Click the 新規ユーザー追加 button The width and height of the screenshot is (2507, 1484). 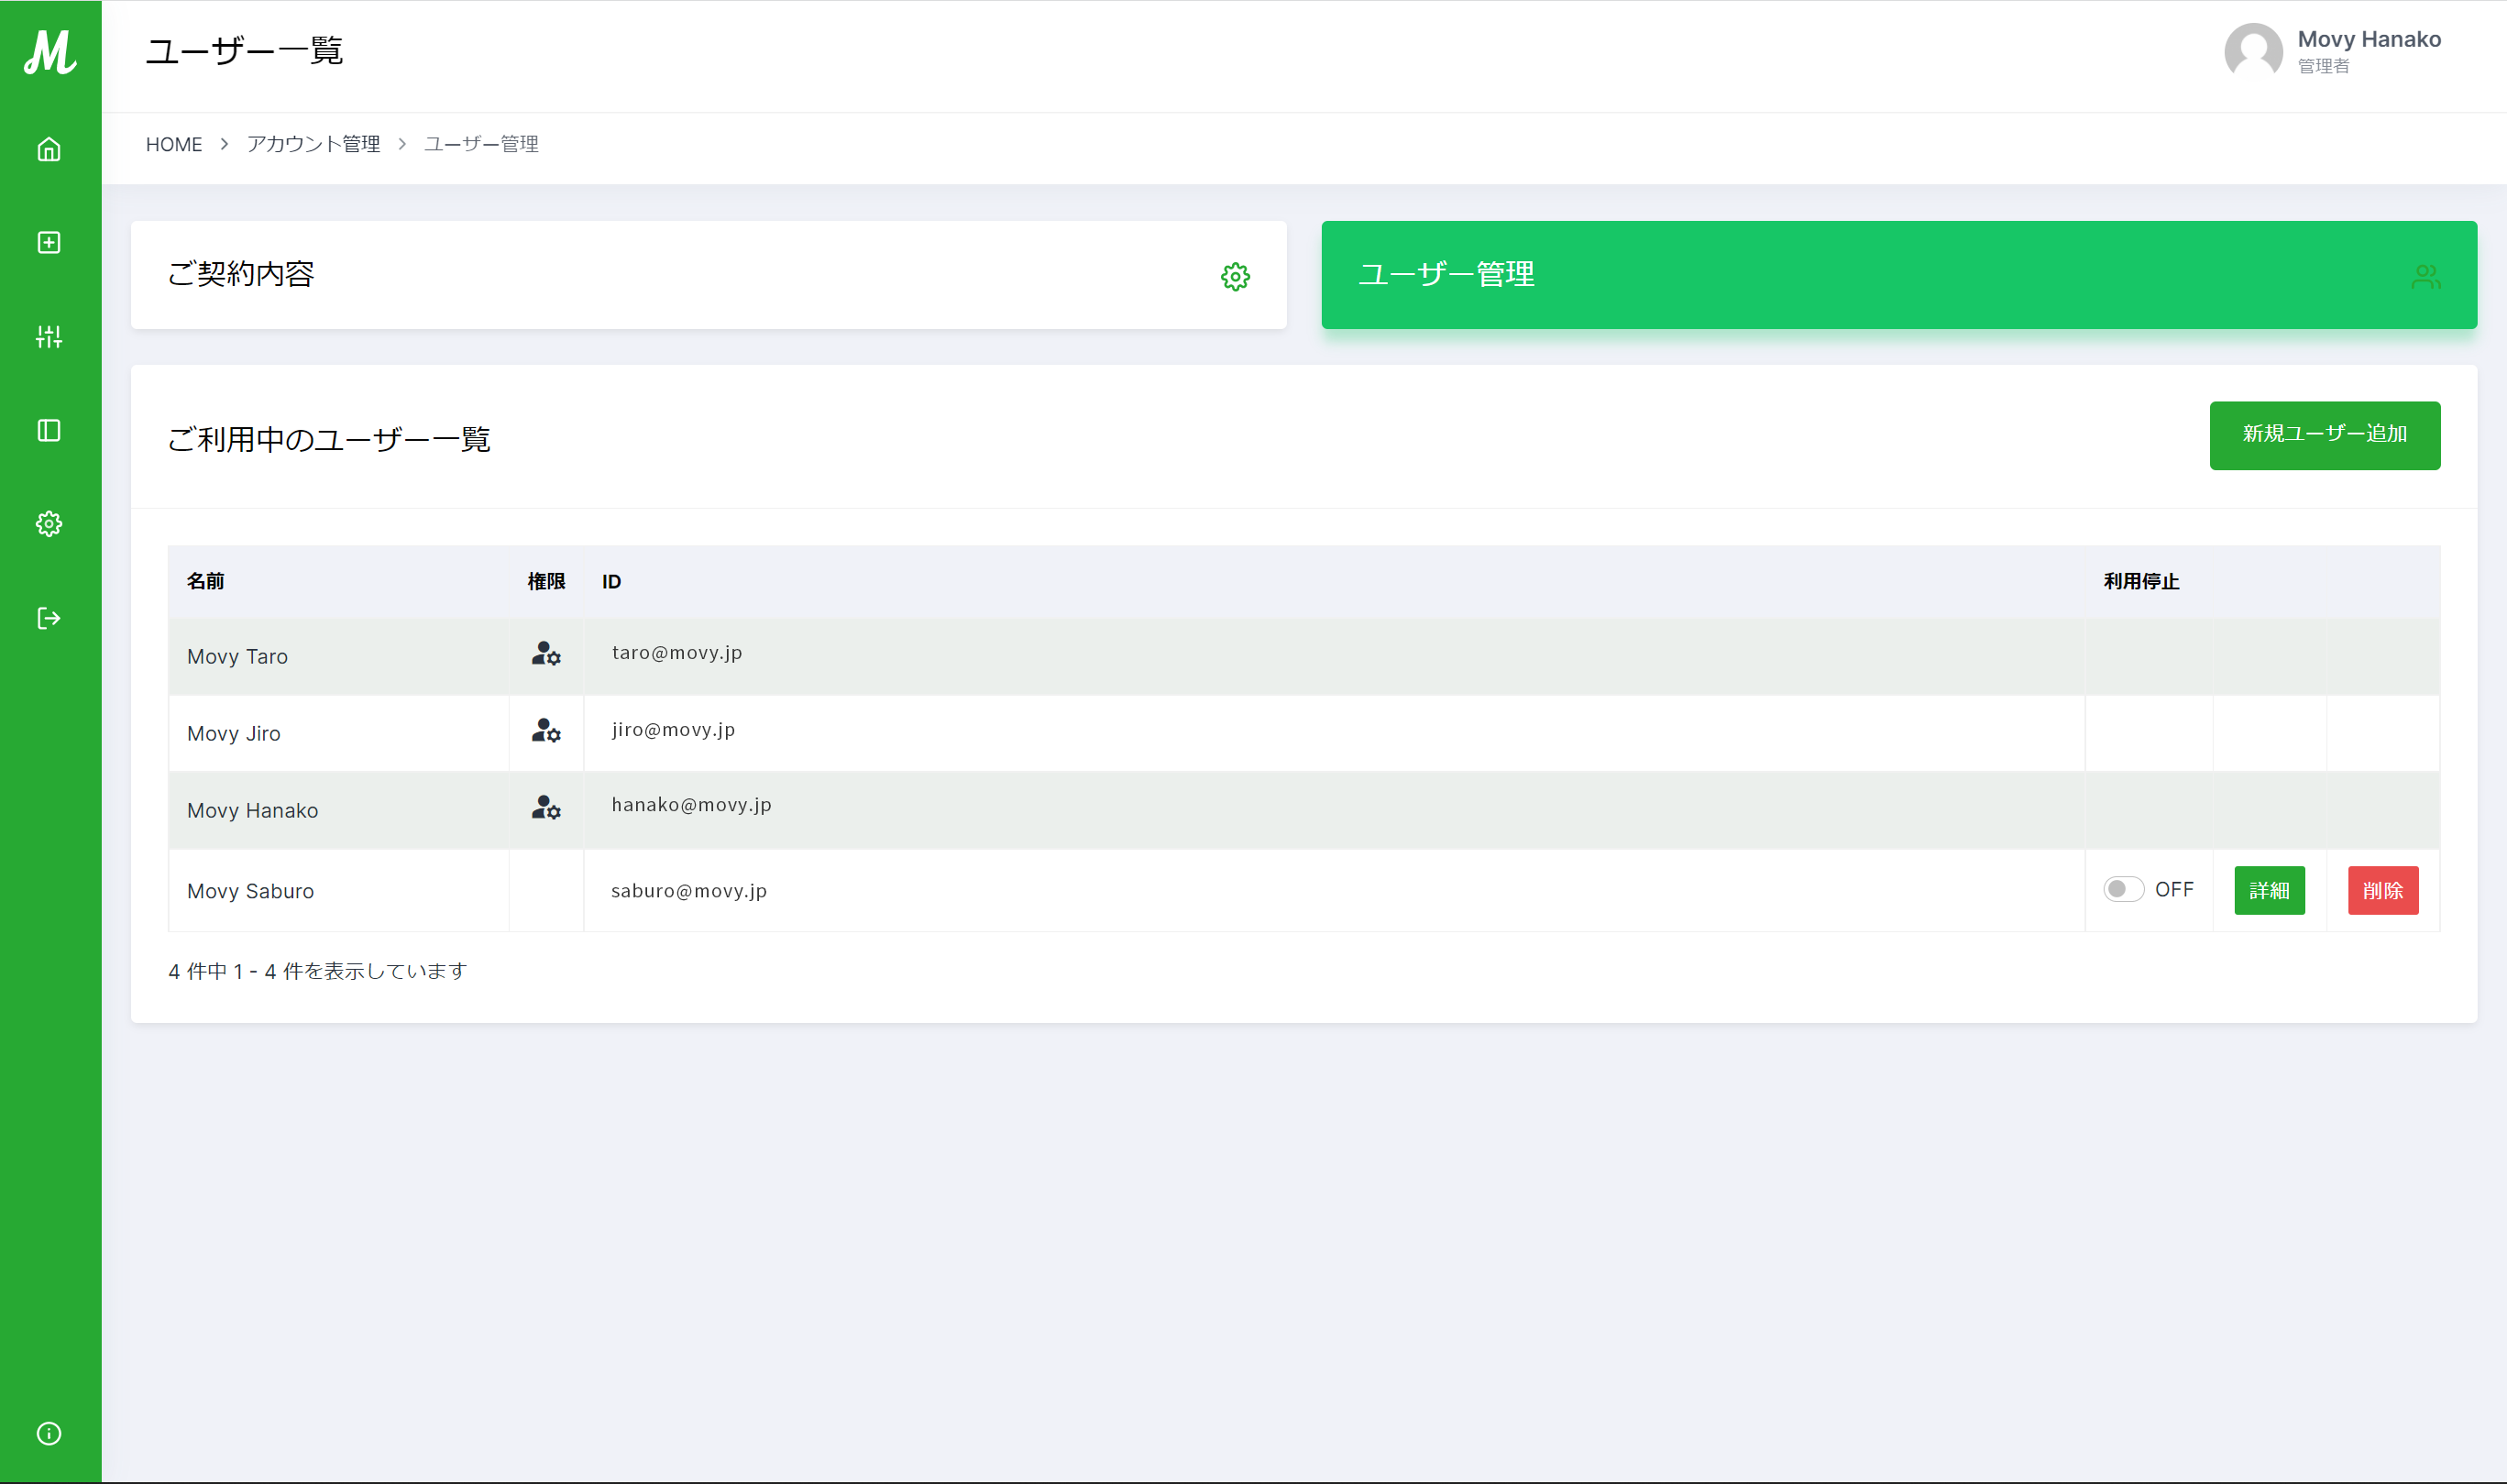pyautogui.click(x=2324, y=435)
